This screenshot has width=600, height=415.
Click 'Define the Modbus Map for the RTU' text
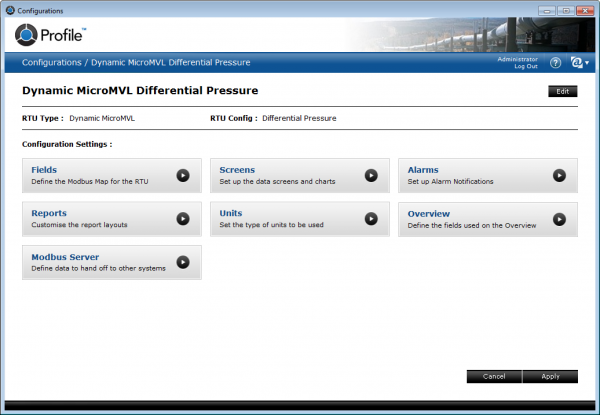[90, 181]
